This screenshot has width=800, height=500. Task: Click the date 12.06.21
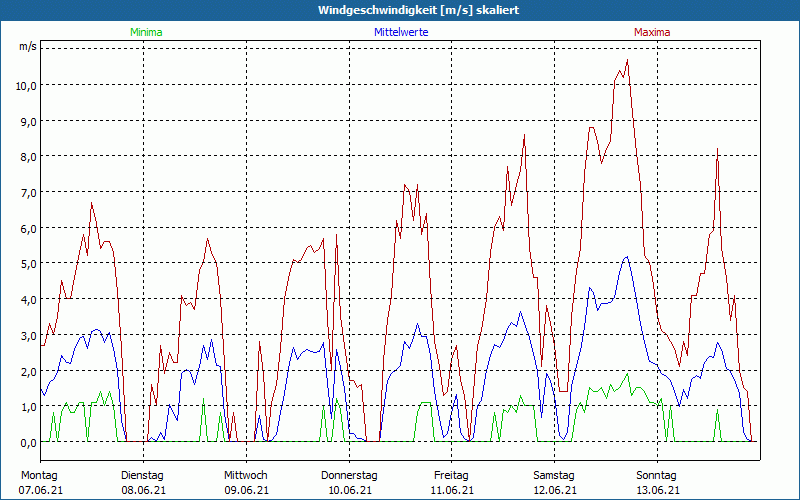click(x=555, y=490)
